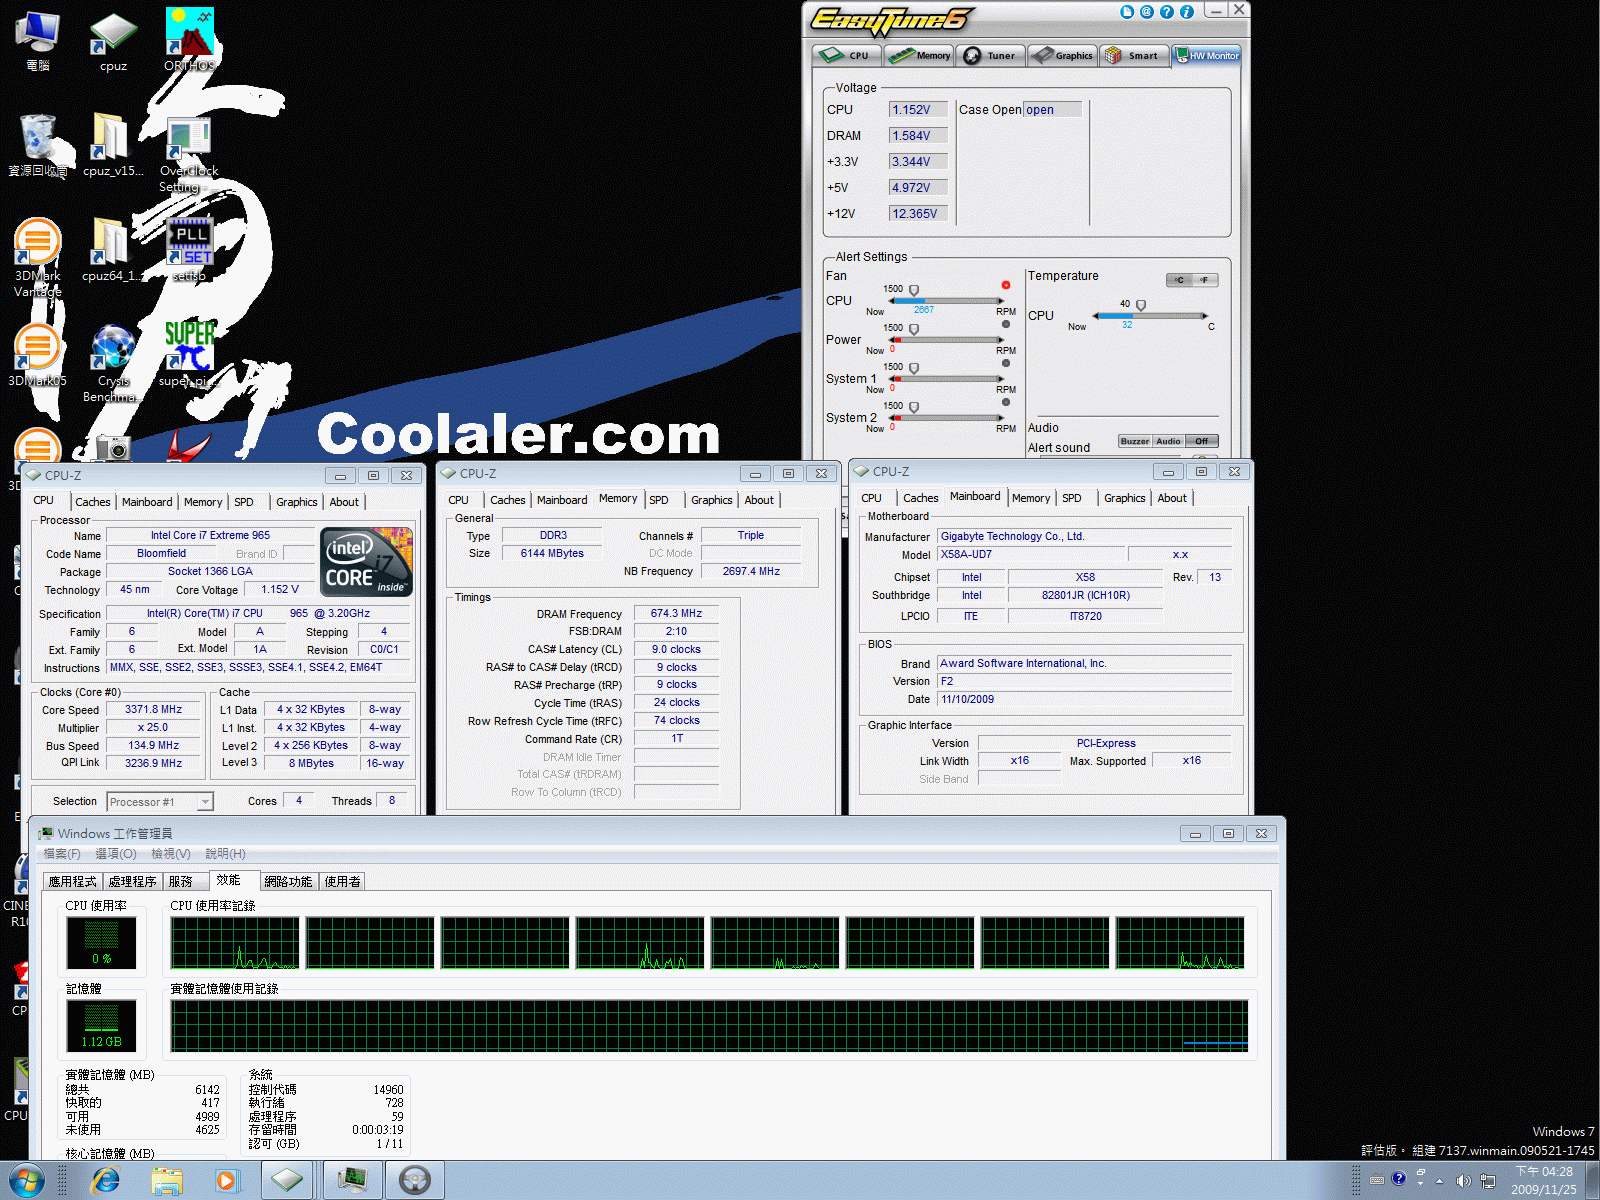Open Caches tab in left CPU-Z window

click(93, 502)
